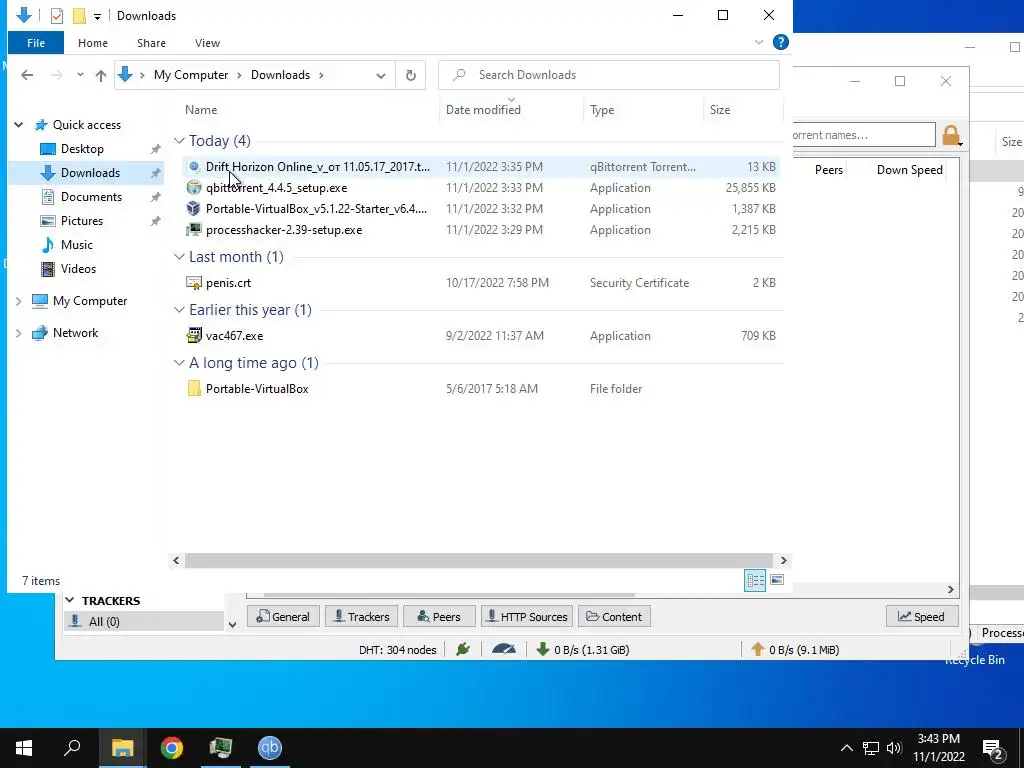Switch Explorer to details view icon

(x=756, y=580)
